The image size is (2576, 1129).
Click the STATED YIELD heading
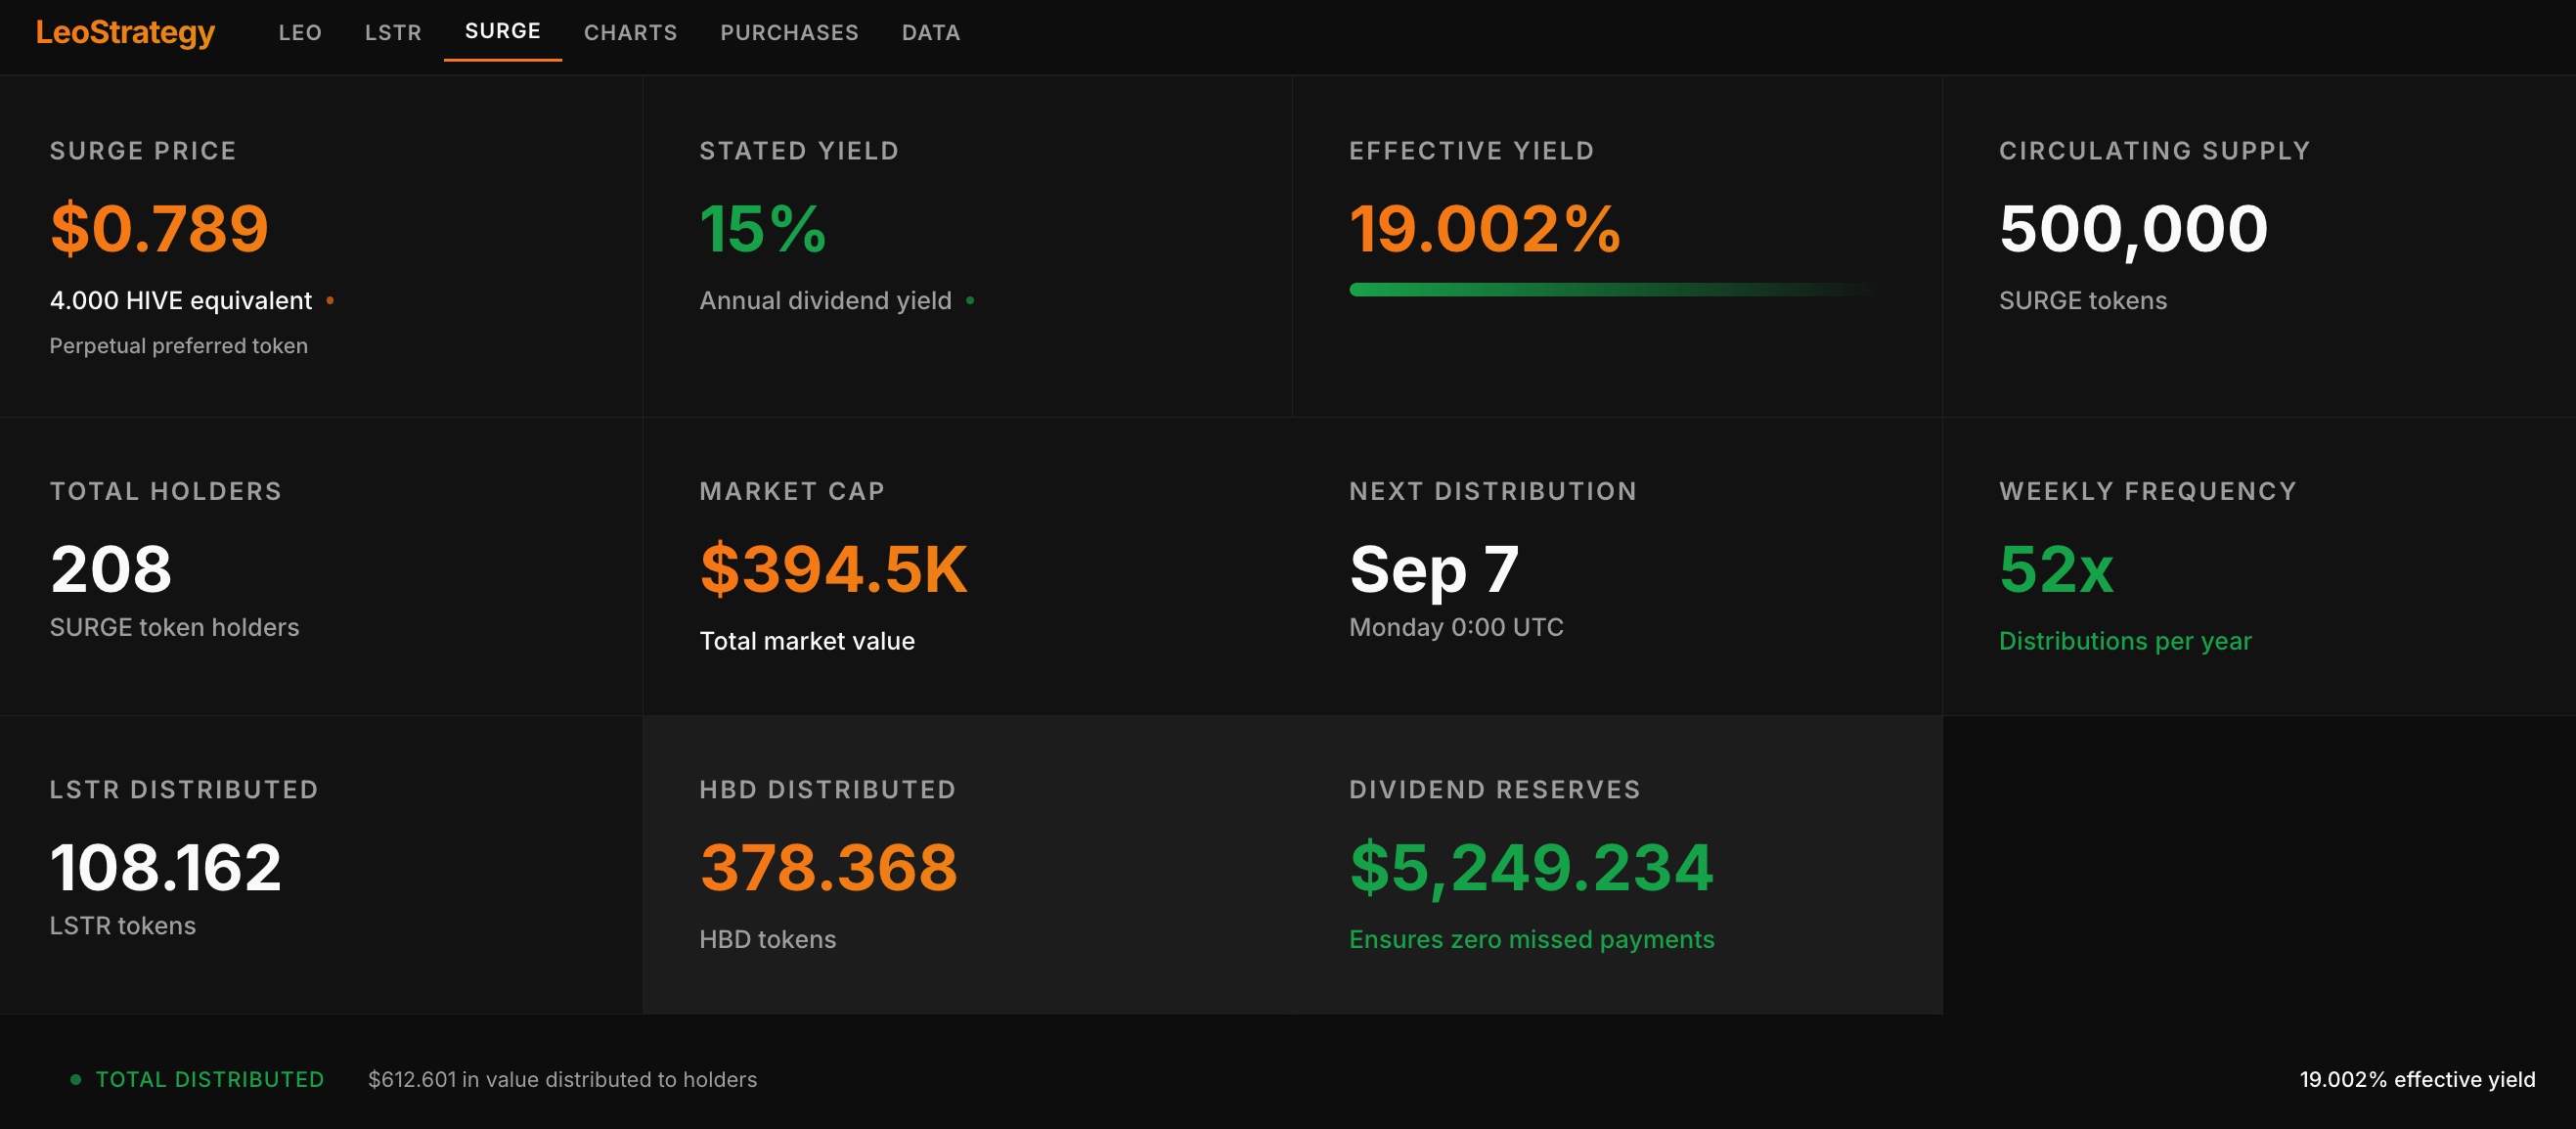point(799,151)
